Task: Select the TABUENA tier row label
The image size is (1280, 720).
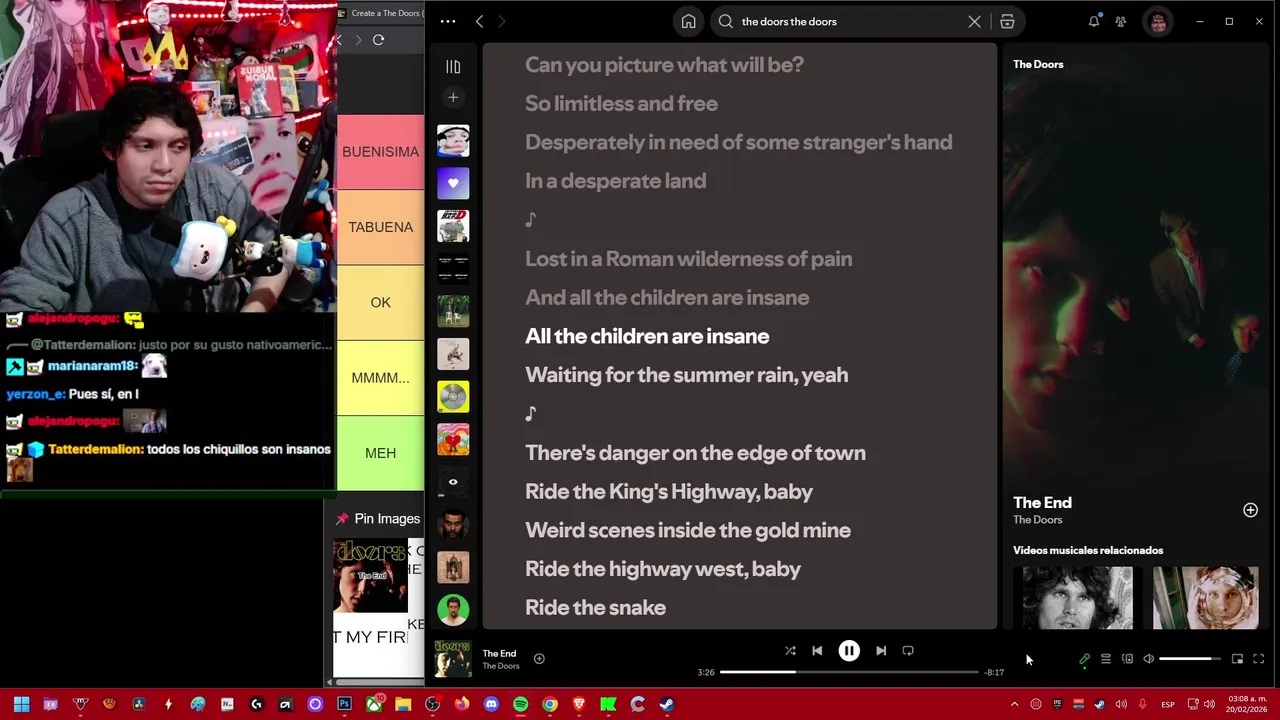Action: tap(380, 227)
